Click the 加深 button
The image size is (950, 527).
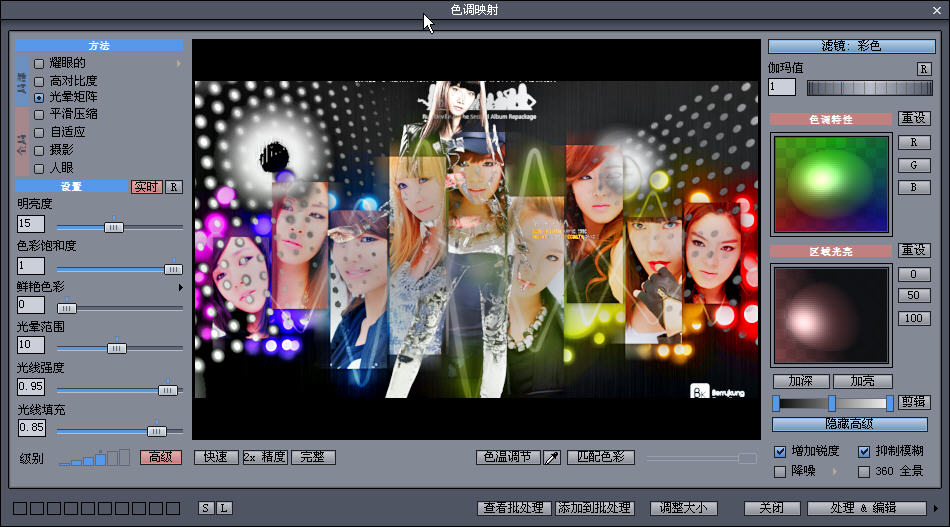pos(801,381)
